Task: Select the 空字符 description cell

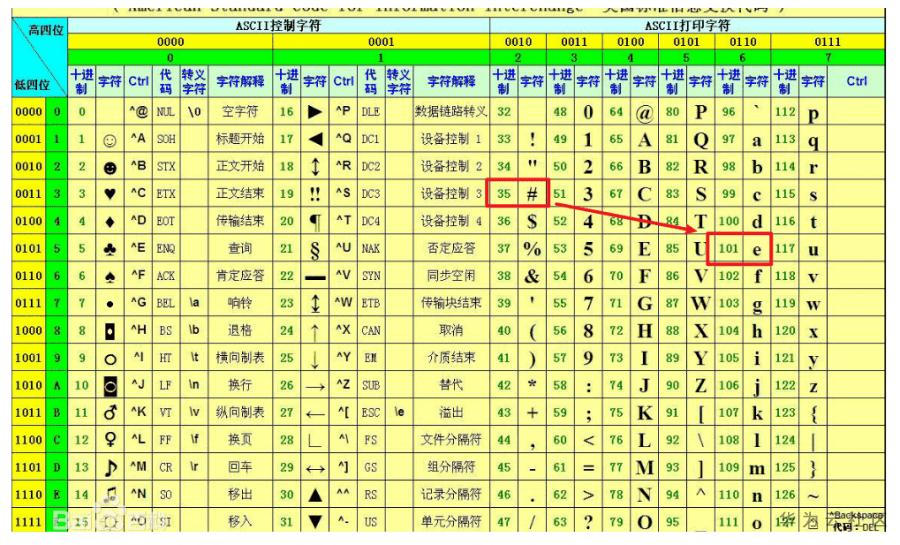Action: 240,111
